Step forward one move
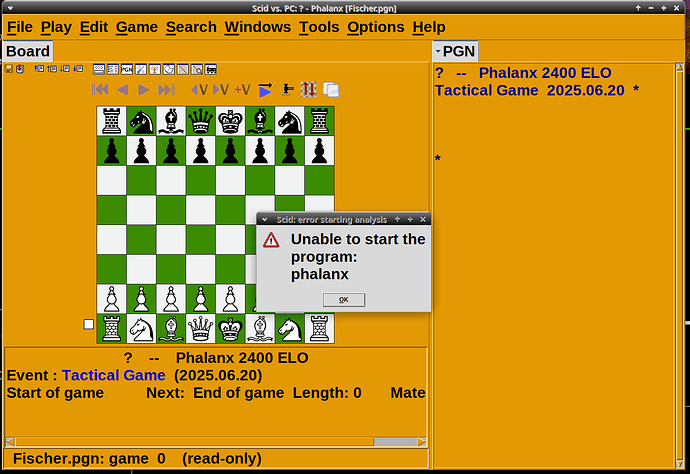Viewport: 690px width, 474px height. (x=144, y=90)
